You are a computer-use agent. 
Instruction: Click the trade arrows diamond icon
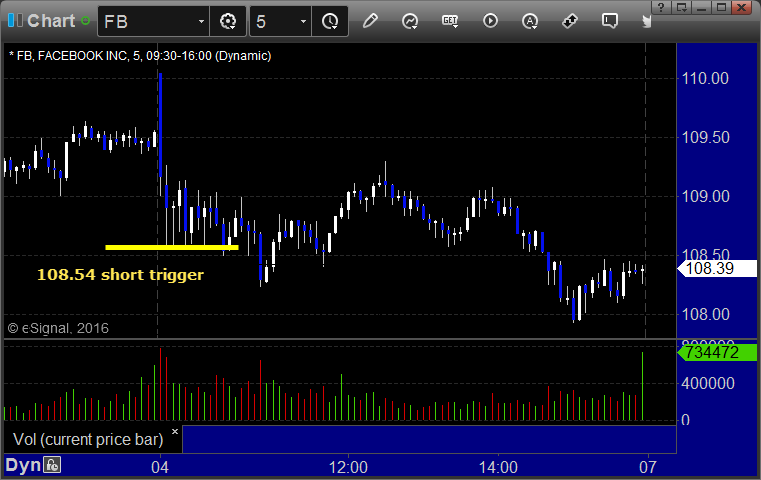coord(570,21)
